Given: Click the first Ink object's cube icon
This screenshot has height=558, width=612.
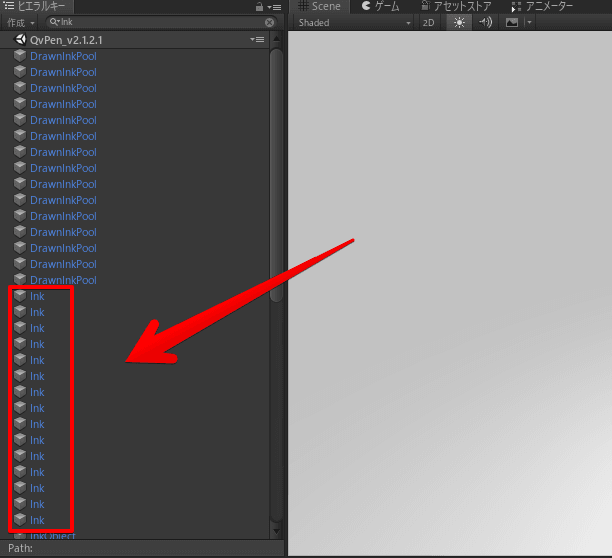Looking at the screenshot, I should tap(20, 296).
